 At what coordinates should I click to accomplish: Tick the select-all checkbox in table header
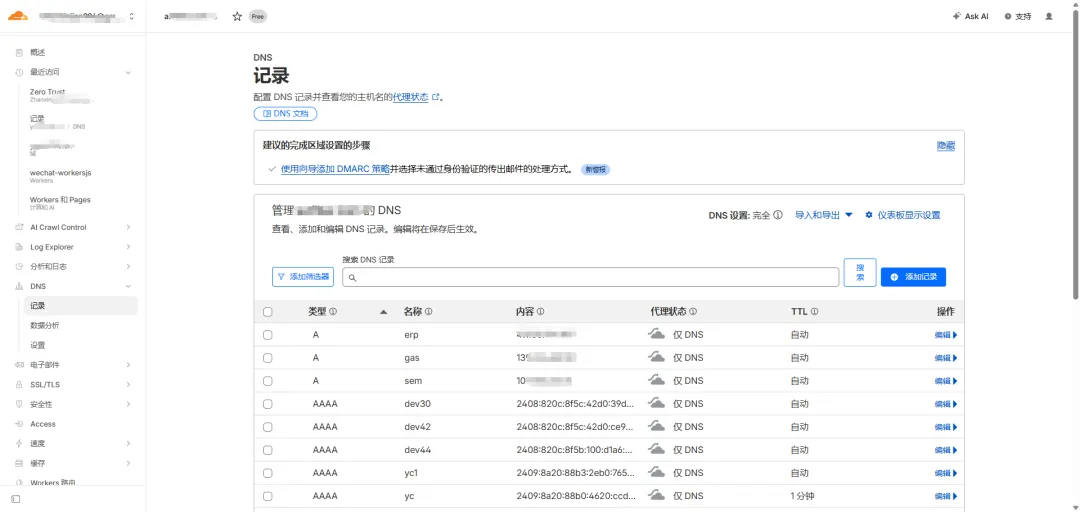[x=268, y=312]
